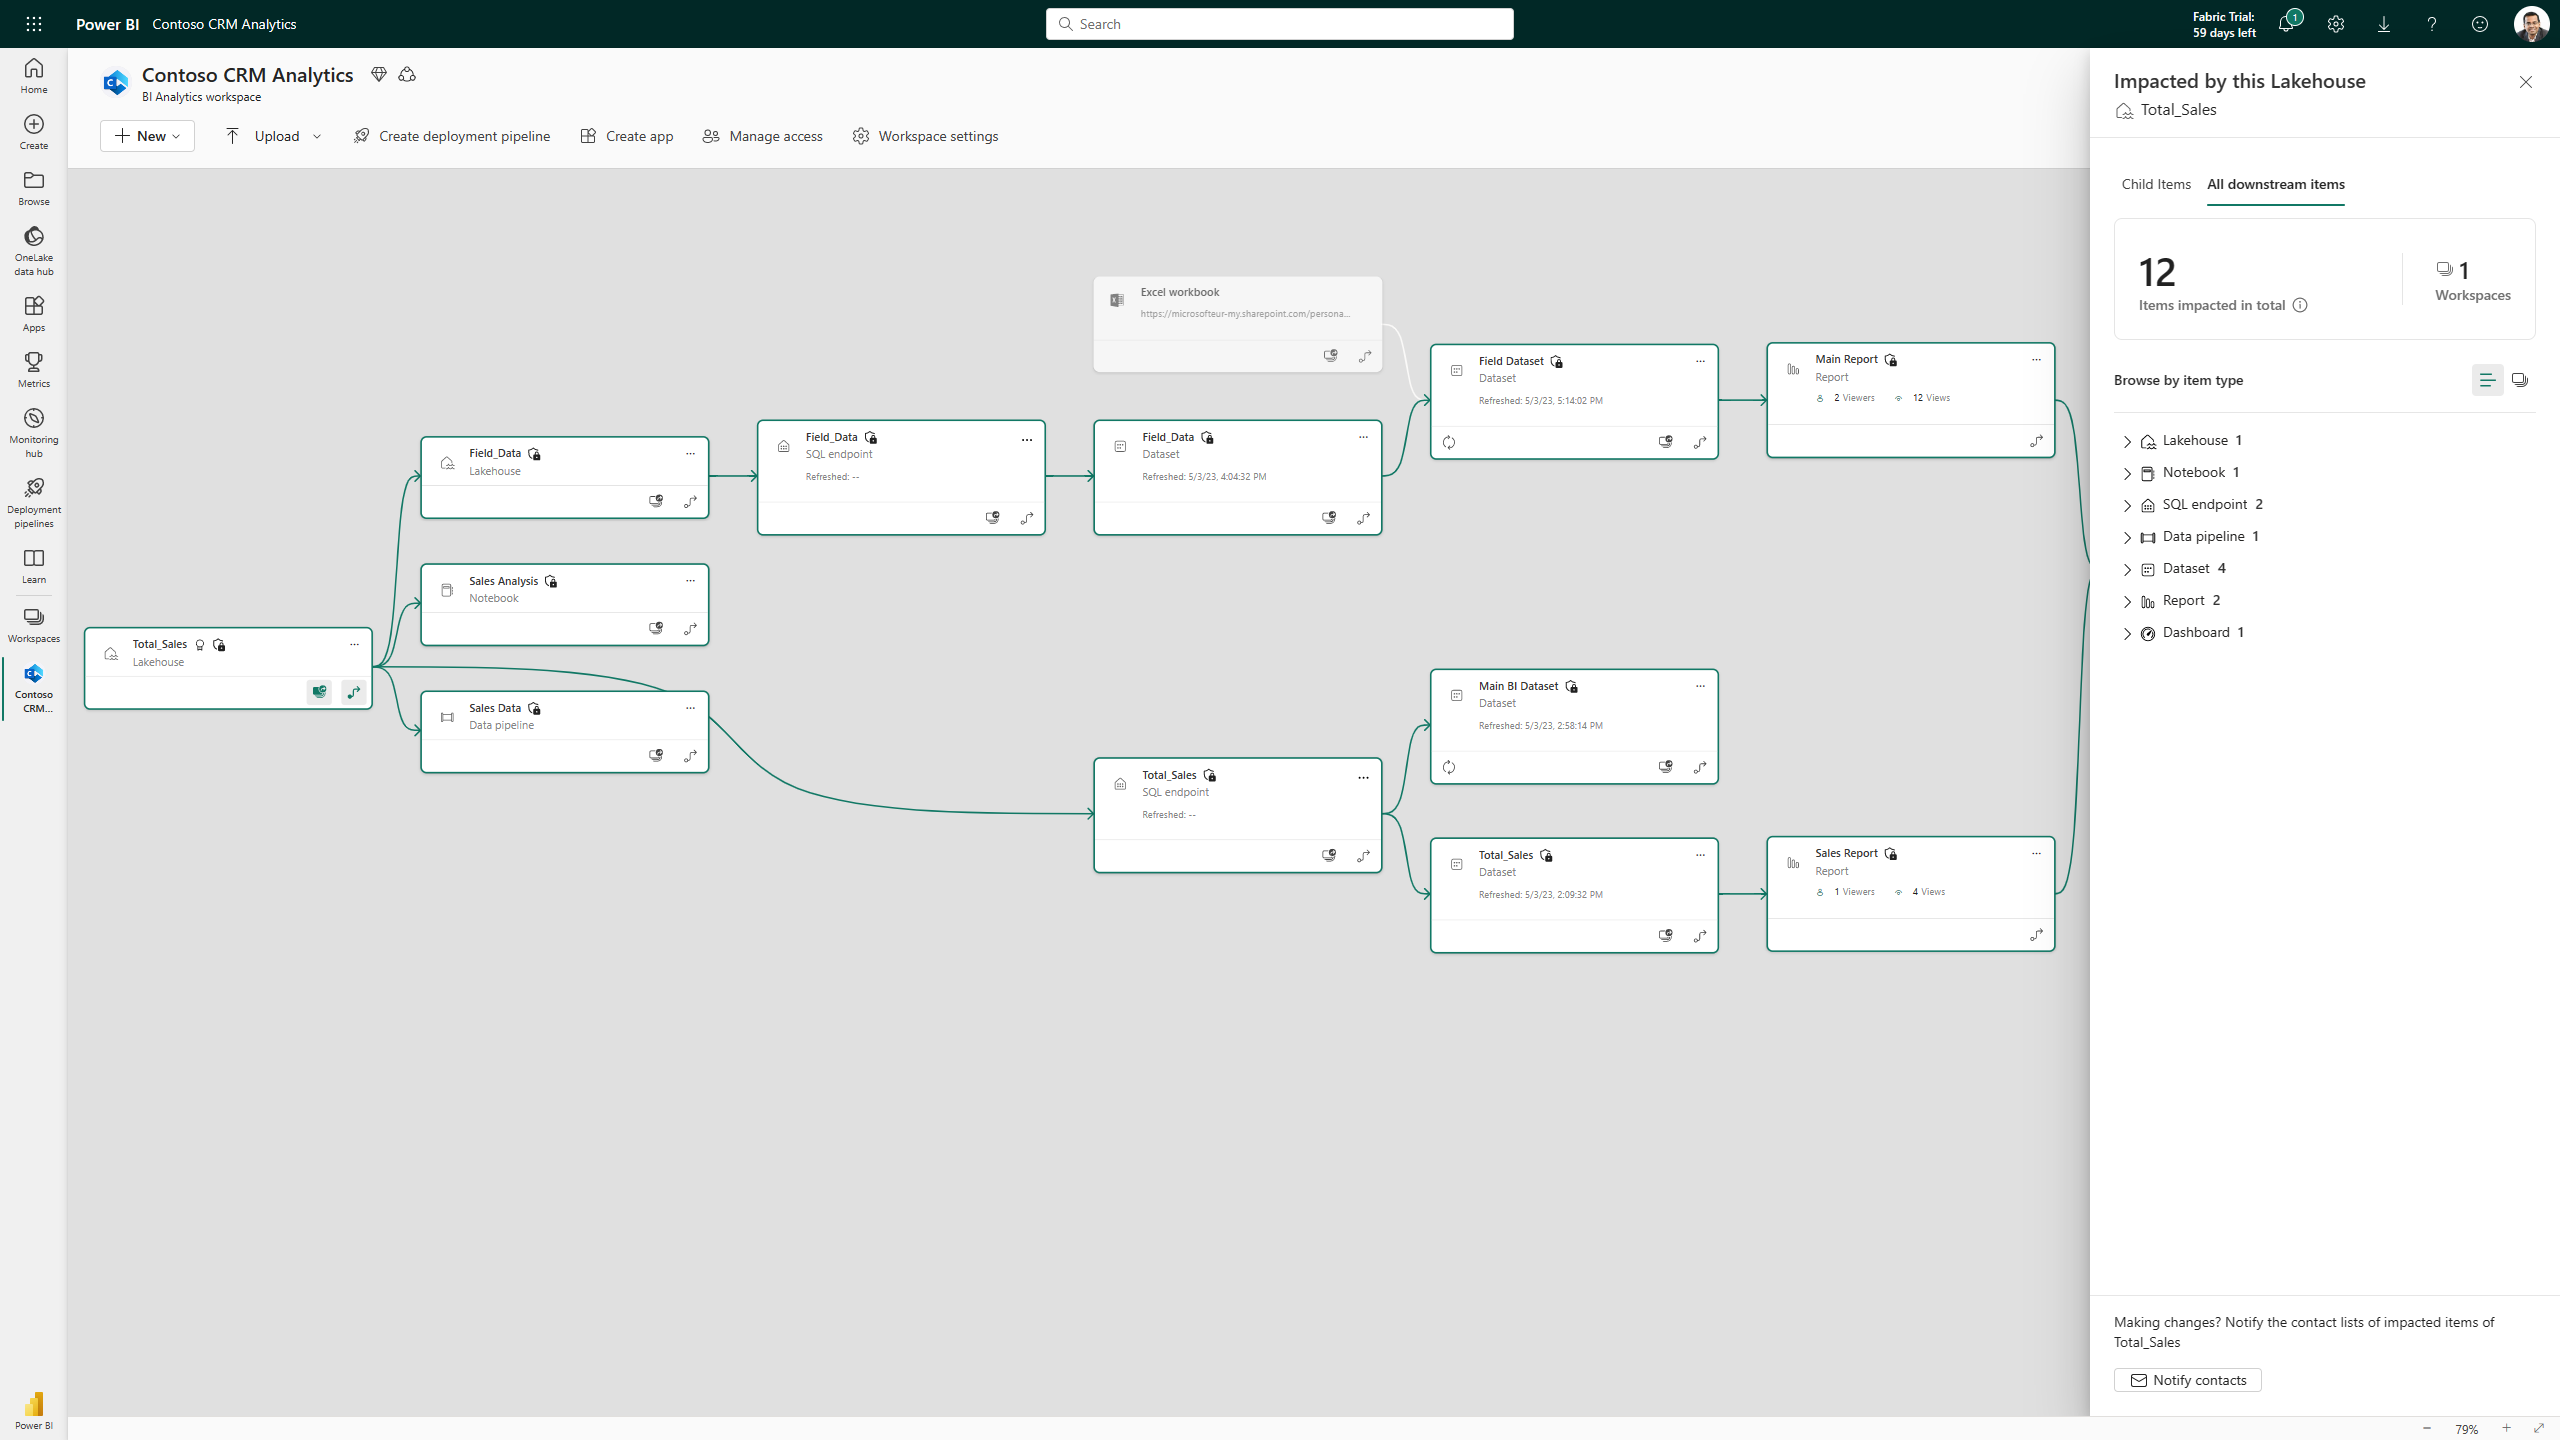Open Workspaces in the left sidebar
The height and width of the screenshot is (1440, 2560).
34,625
